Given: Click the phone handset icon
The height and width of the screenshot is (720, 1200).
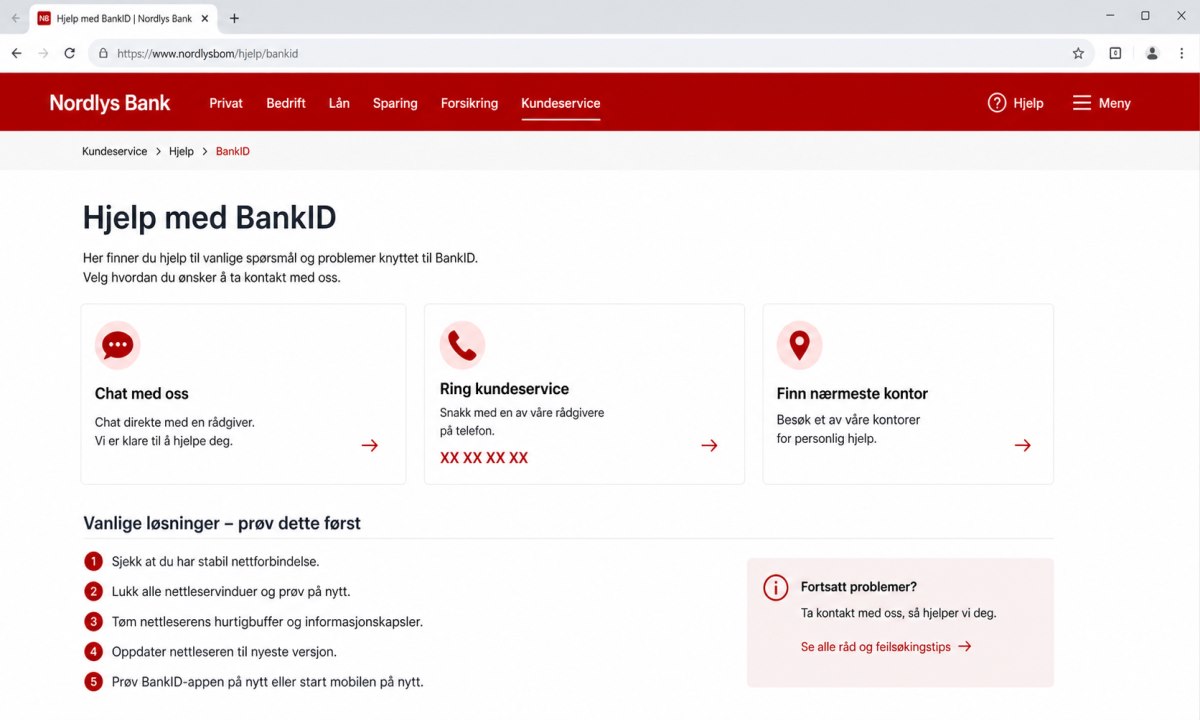Looking at the screenshot, I should coord(462,346).
